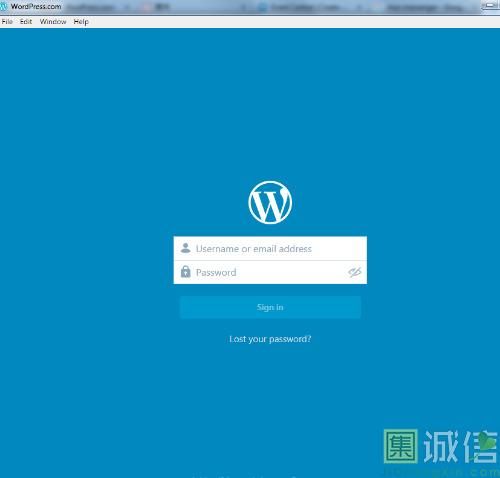
Task: Click the green square watermark character icon
Action: pyautogui.click(x=401, y=446)
